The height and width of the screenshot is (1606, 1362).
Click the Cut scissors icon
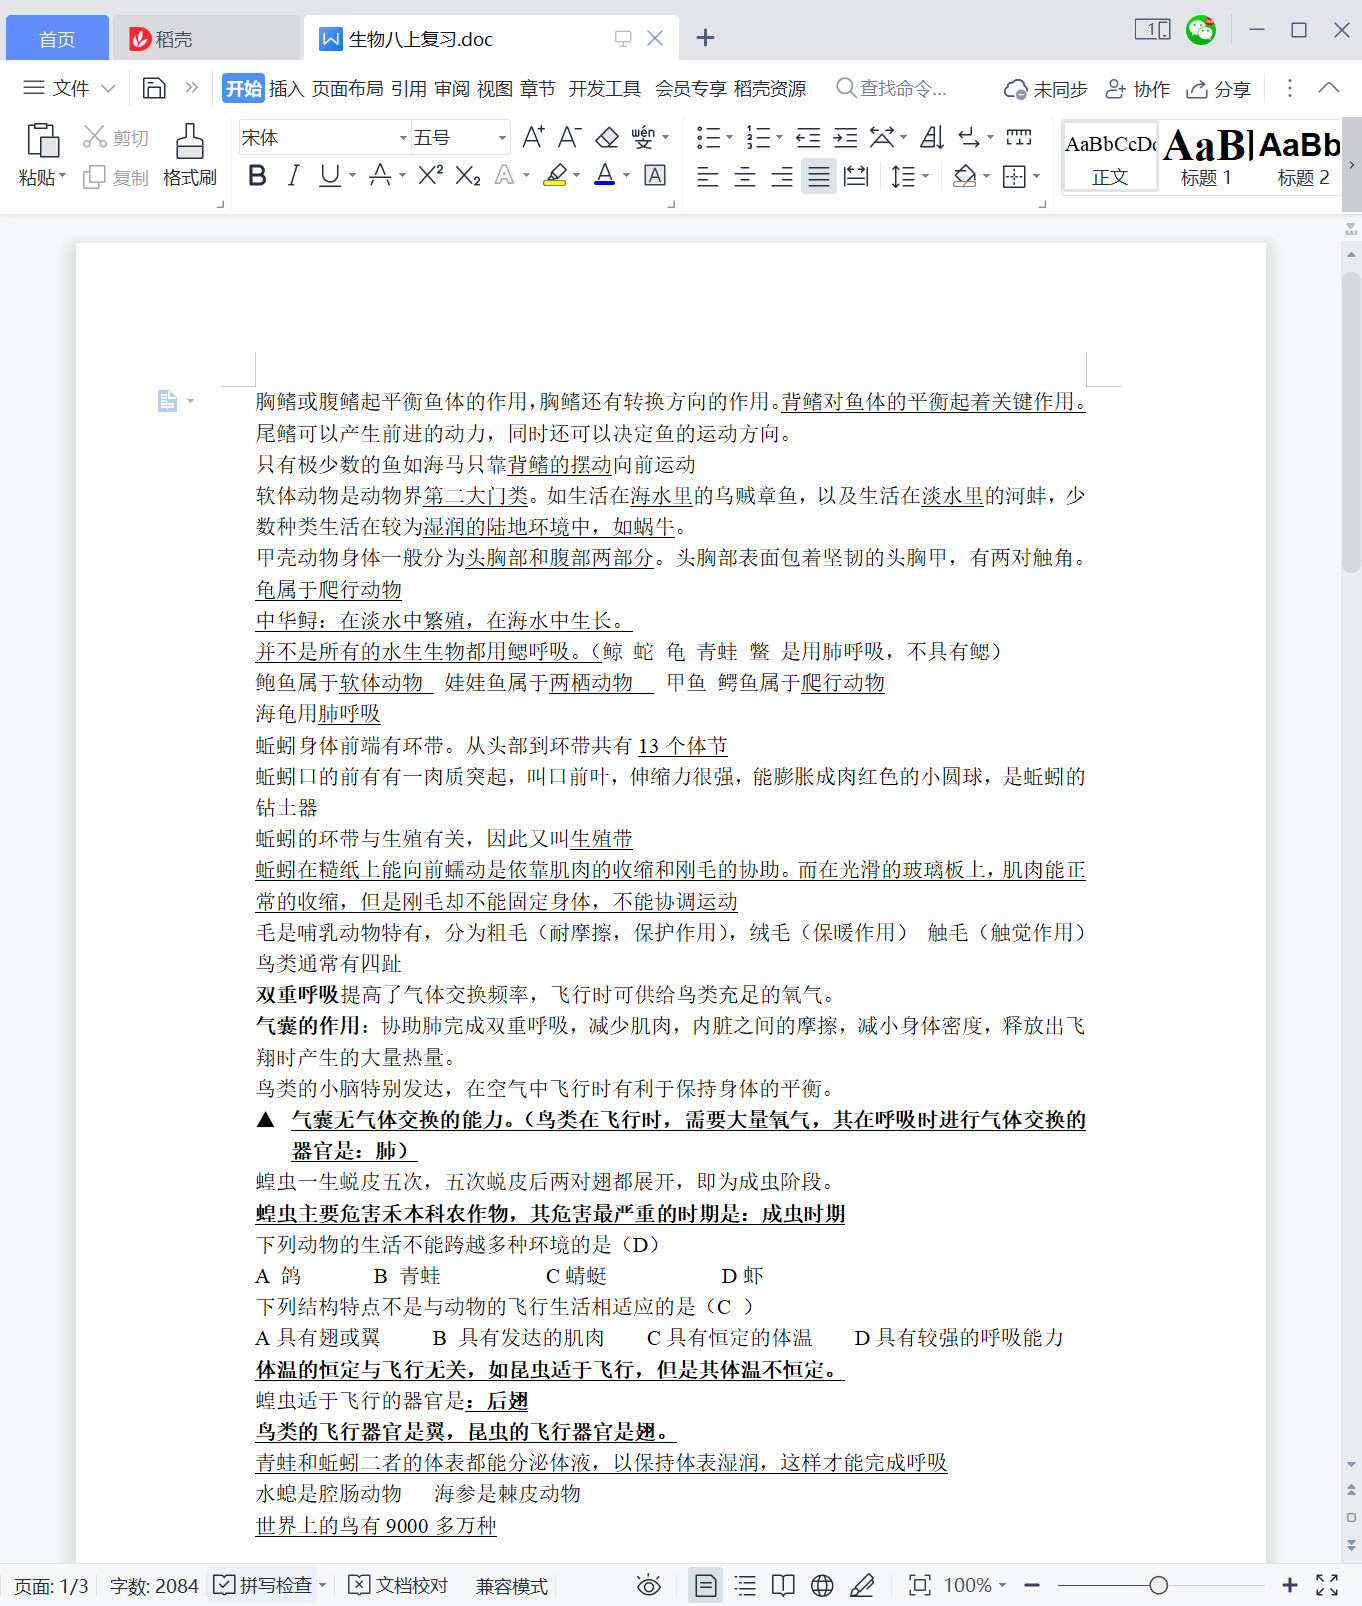95,137
